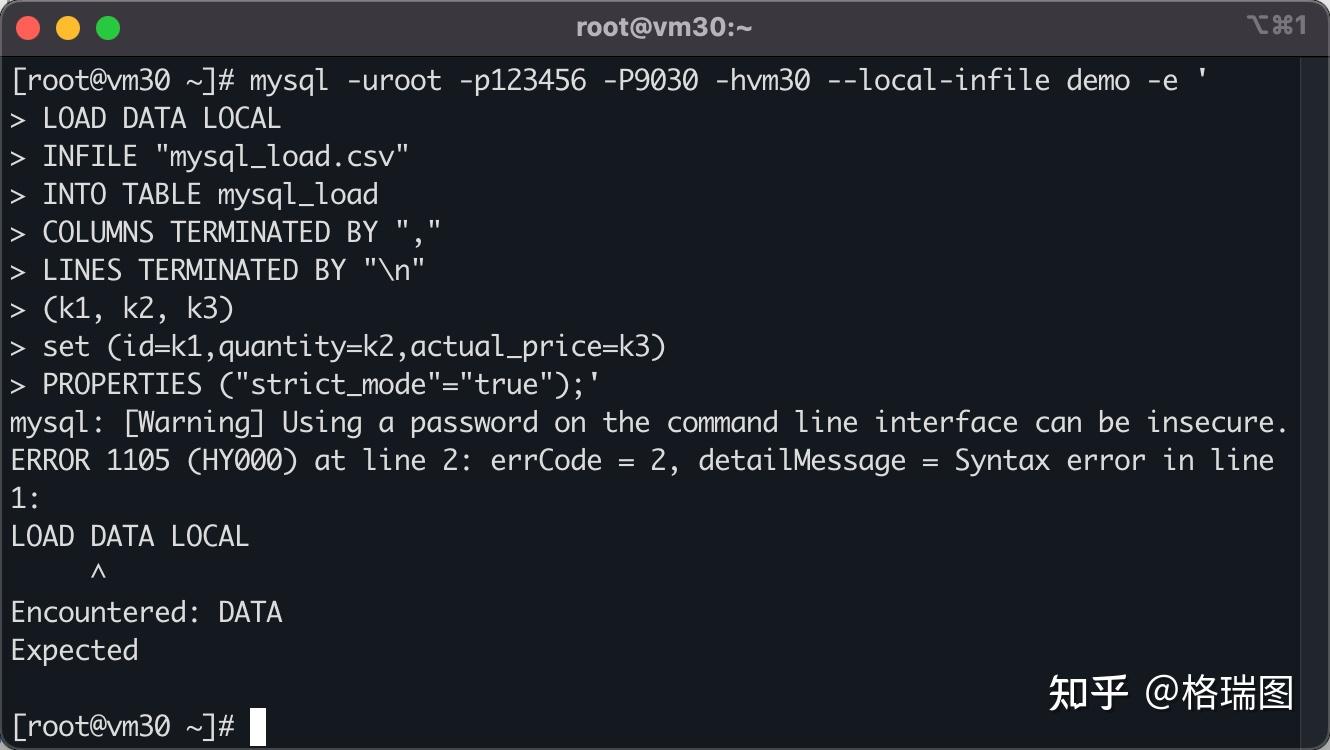Click the LINES TERMINATED BY "\n" line
The height and width of the screenshot is (750, 1330).
[218, 271]
